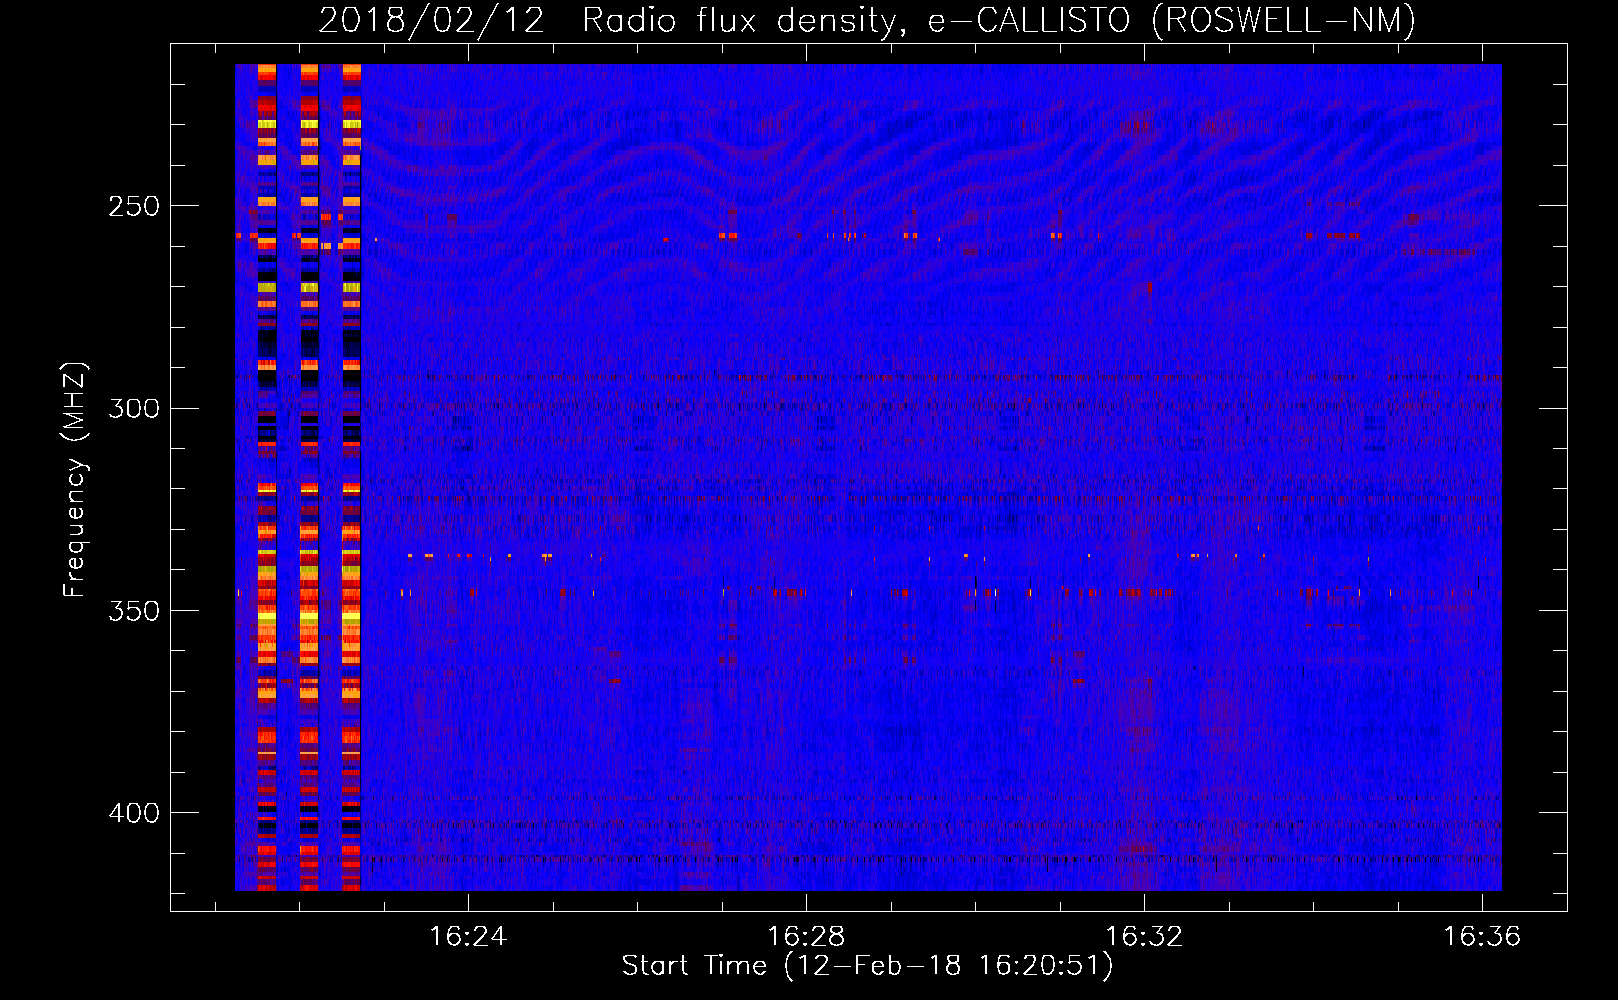Click the 16:24 time tick label

point(468,936)
